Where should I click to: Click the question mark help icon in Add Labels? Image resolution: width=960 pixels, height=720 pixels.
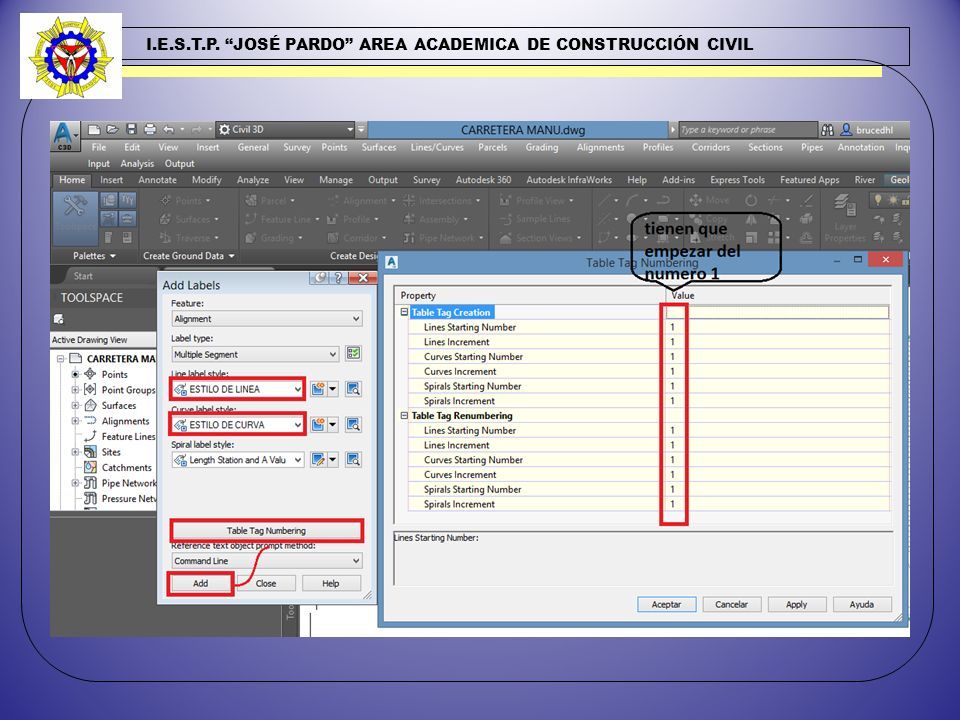point(338,278)
